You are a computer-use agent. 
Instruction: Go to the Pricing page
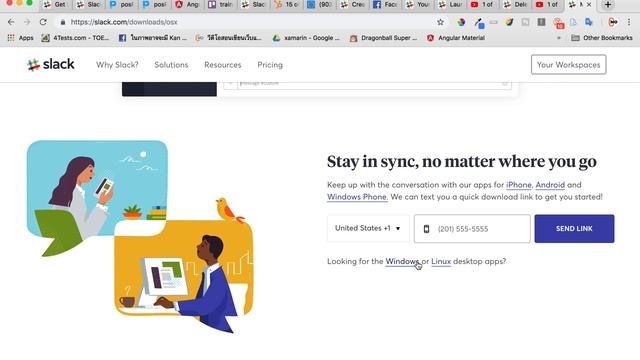[270, 65]
